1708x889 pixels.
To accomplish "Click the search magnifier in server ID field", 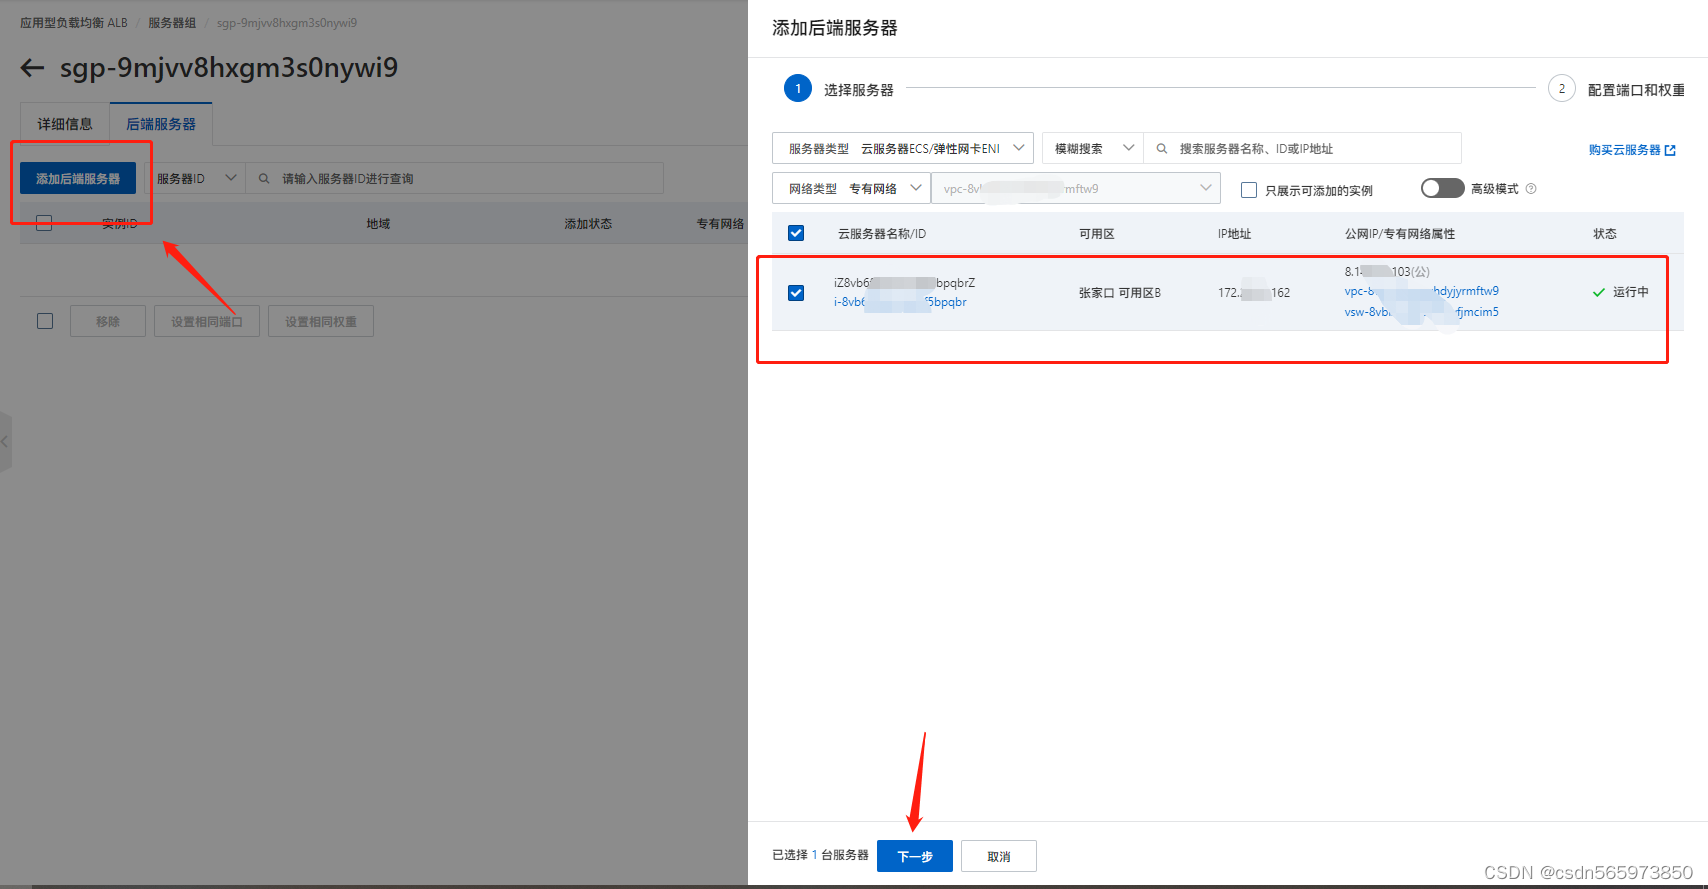I will coord(264,179).
